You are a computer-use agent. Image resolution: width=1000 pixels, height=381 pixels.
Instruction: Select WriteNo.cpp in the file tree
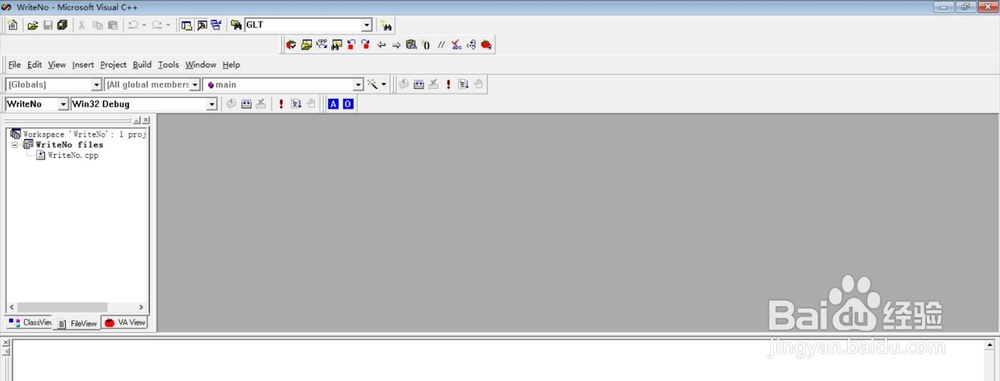coord(73,155)
